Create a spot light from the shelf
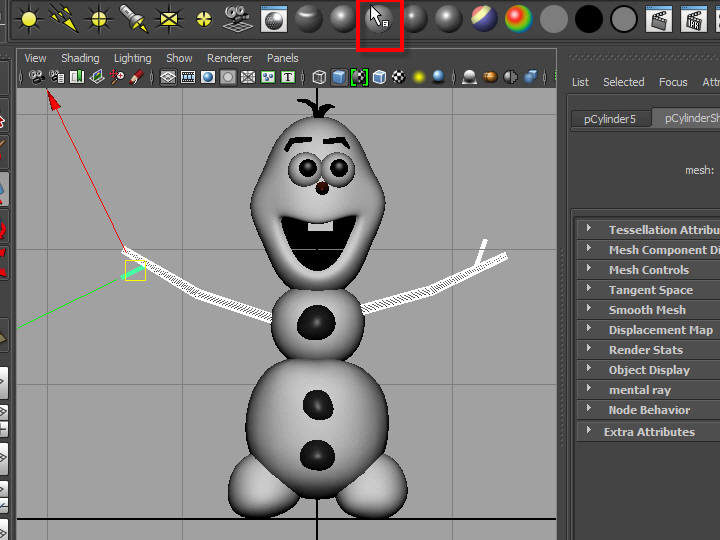Image resolution: width=720 pixels, height=540 pixels. [133, 18]
